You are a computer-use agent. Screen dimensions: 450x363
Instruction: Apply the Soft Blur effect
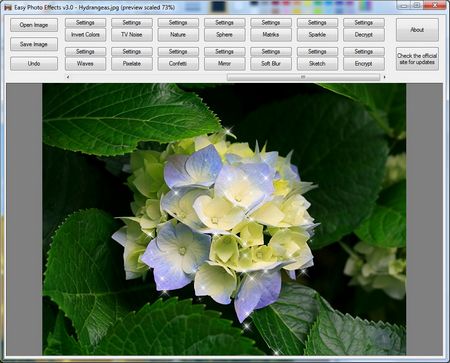pos(271,64)
